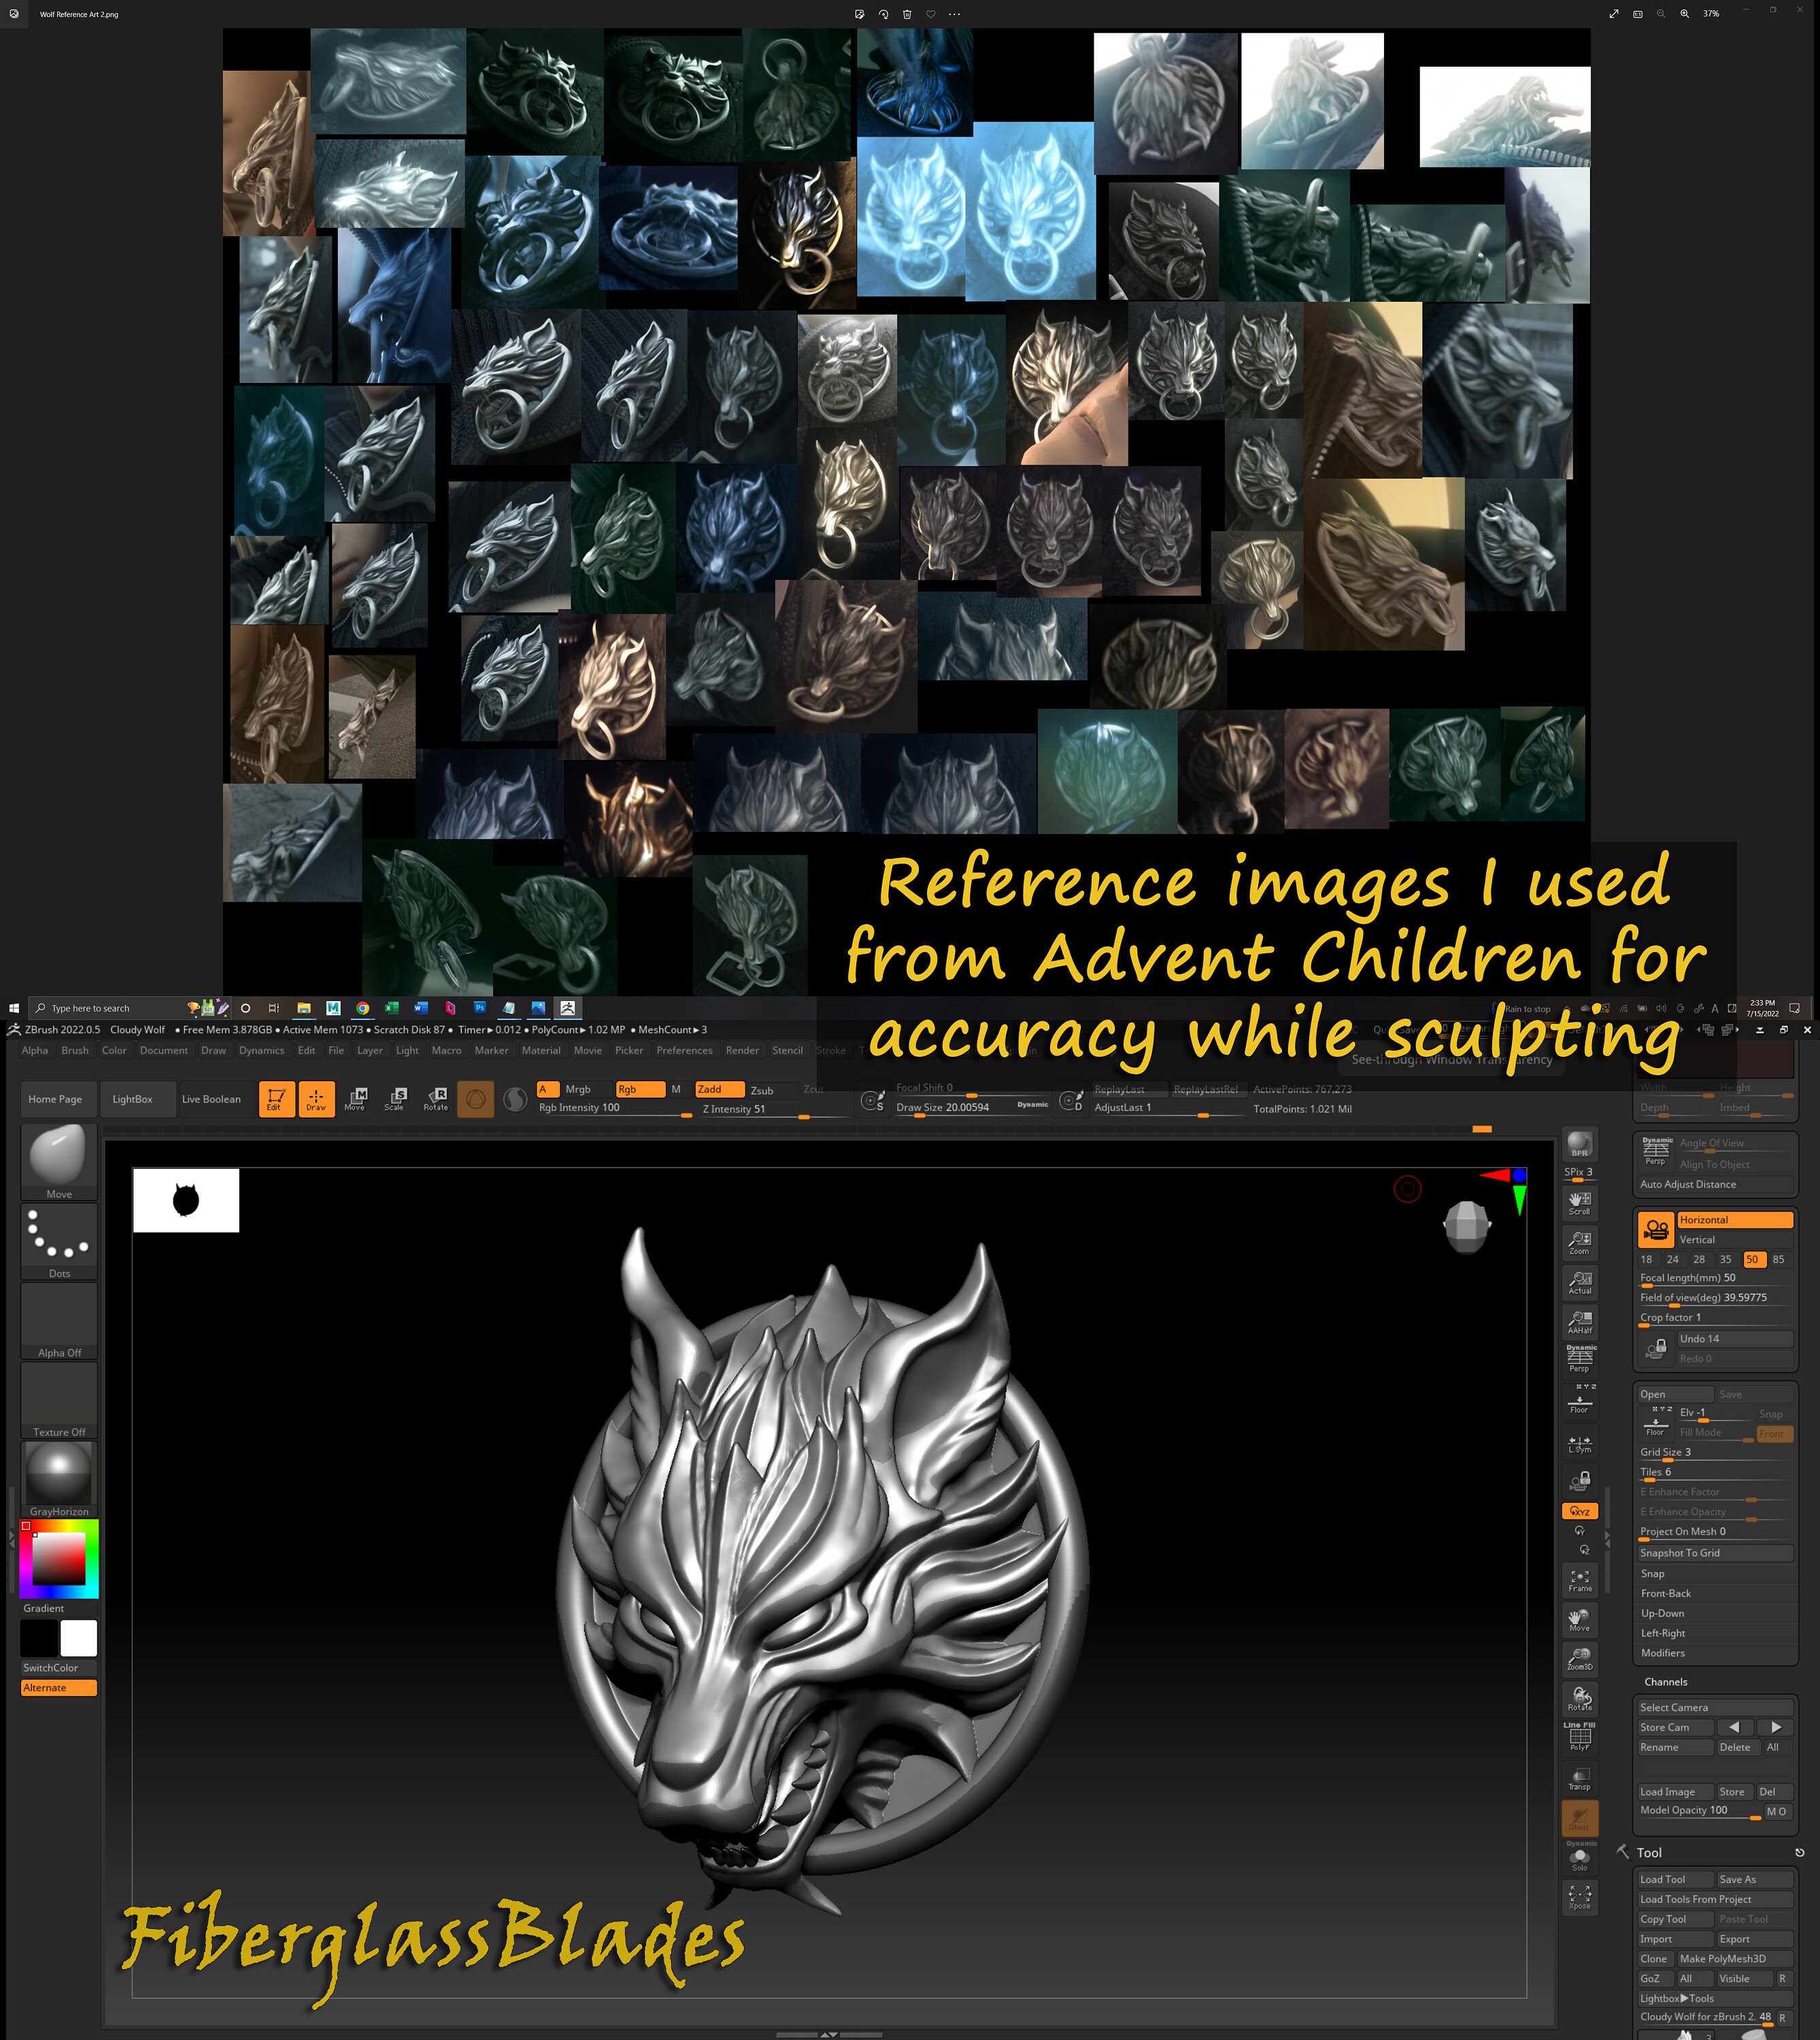Click the Snapshot To Grid button

tap(1714, 1553)
